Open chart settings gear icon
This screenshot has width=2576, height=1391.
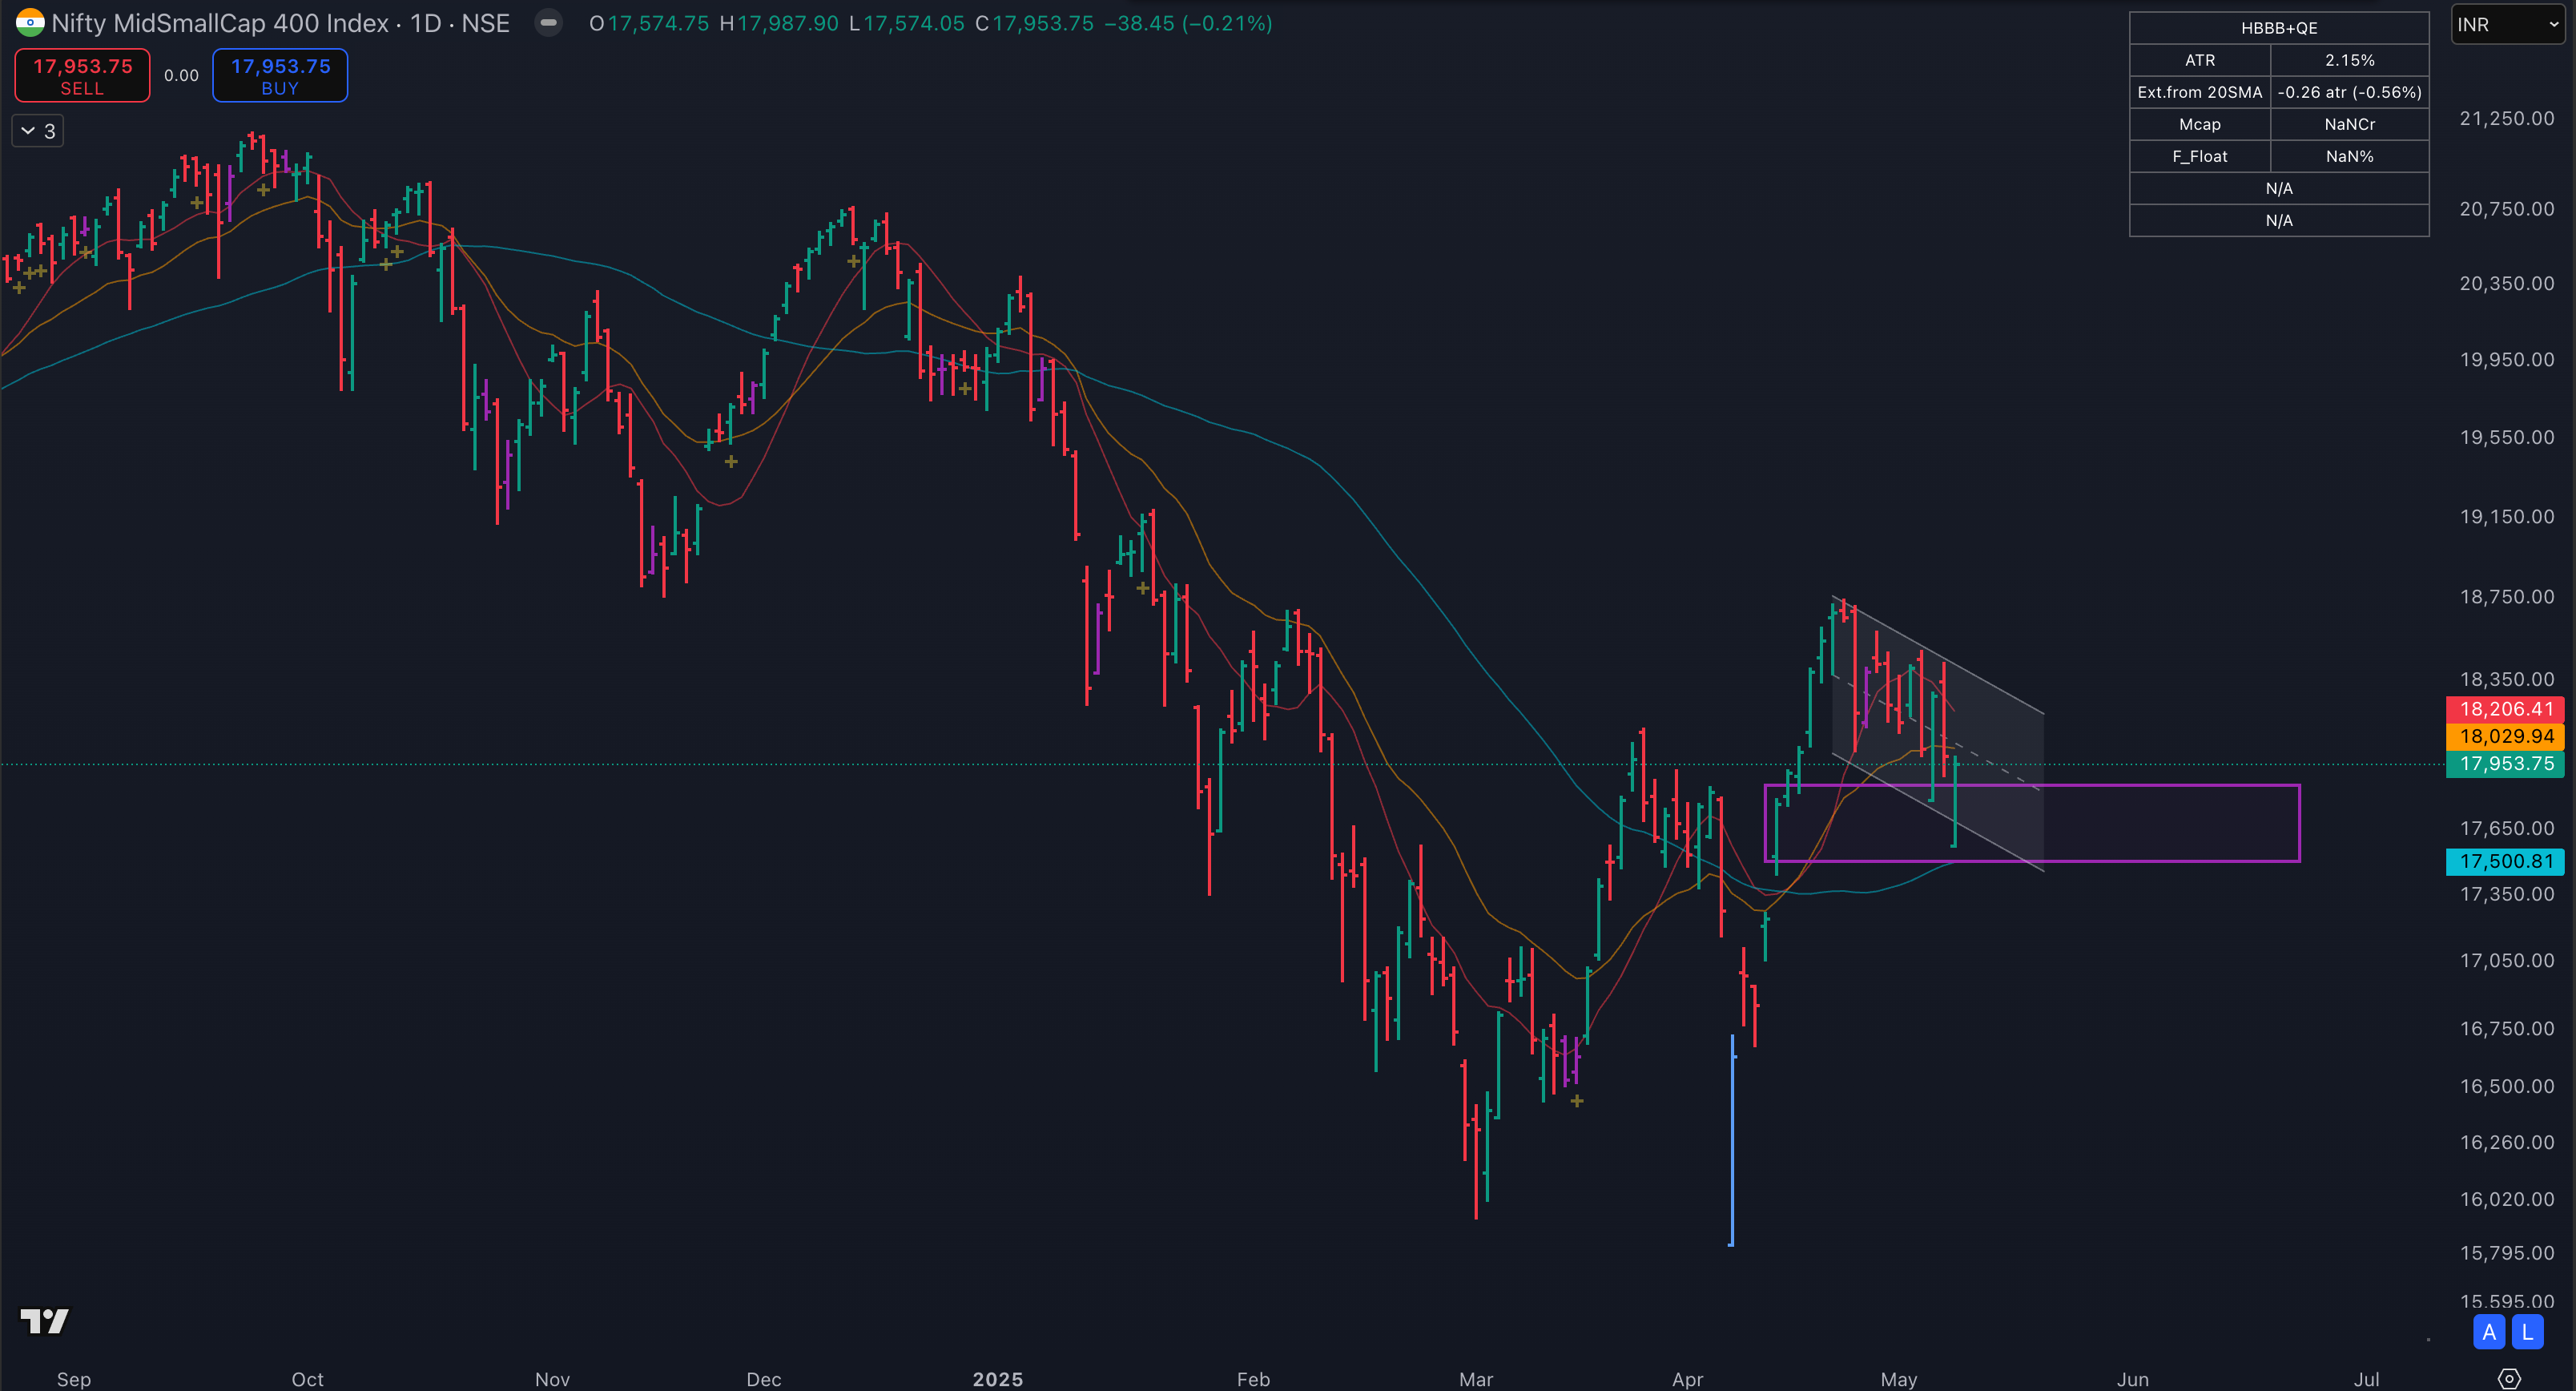(x=2508, y=1378)
